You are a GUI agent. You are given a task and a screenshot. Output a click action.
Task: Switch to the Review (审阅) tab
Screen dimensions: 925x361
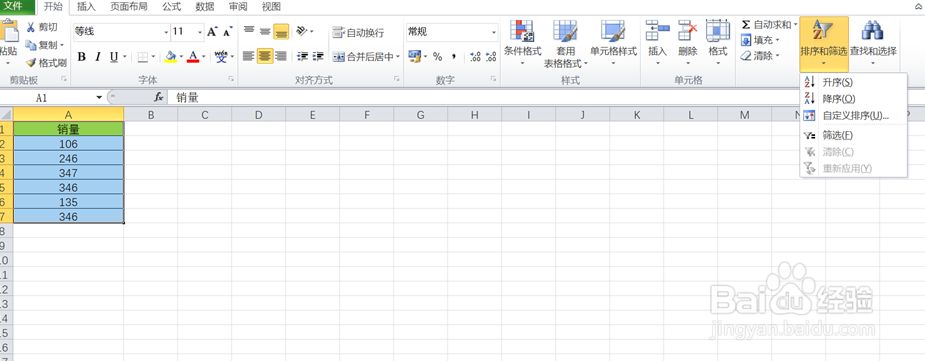coord(238,7)
